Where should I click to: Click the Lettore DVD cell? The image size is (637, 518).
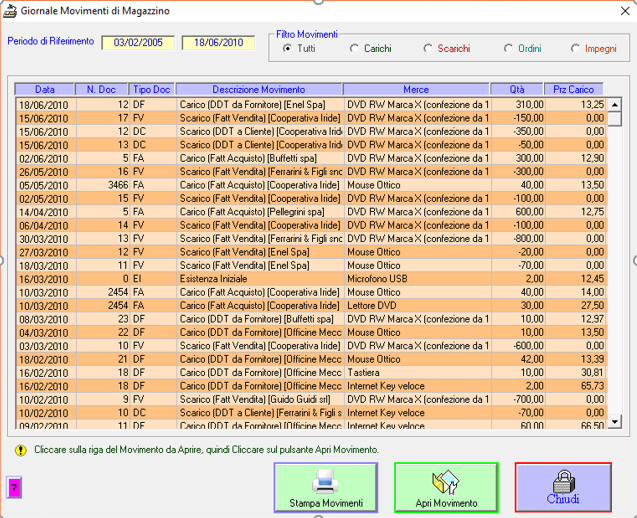click(417, 306)
